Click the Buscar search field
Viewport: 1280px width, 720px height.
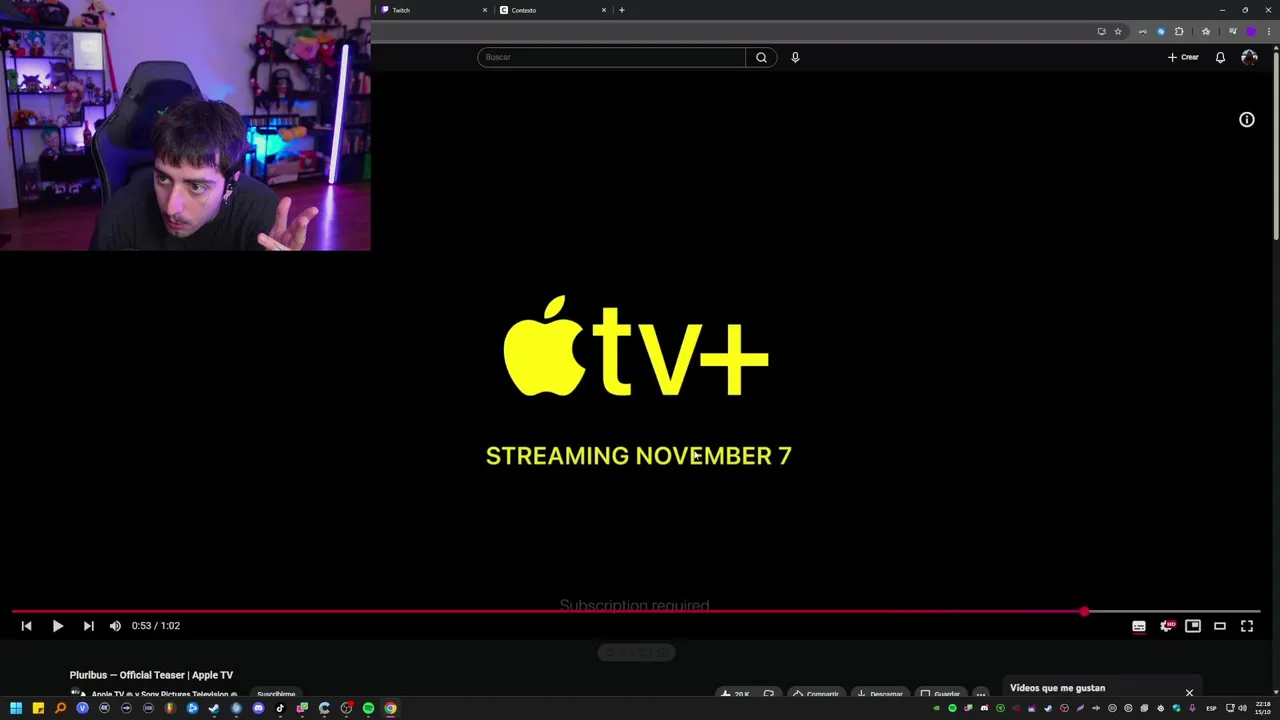coord(611,57)
